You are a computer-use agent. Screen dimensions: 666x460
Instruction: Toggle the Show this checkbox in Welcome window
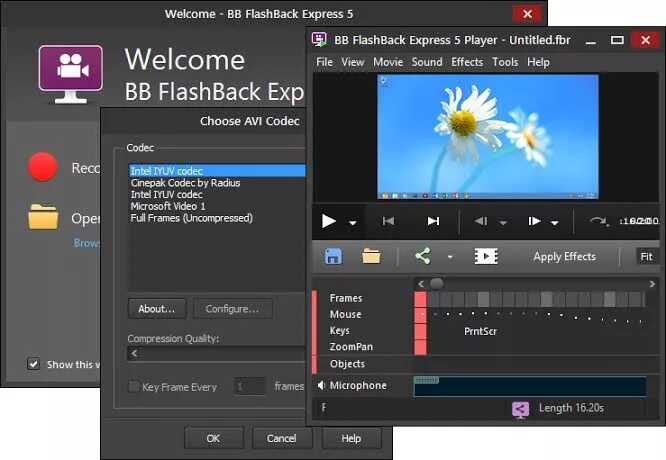click(33, 364)
